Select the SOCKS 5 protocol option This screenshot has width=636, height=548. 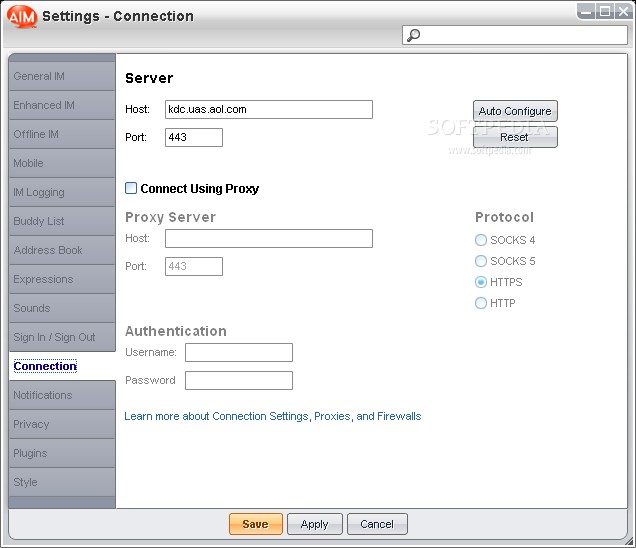click(481, 261)
